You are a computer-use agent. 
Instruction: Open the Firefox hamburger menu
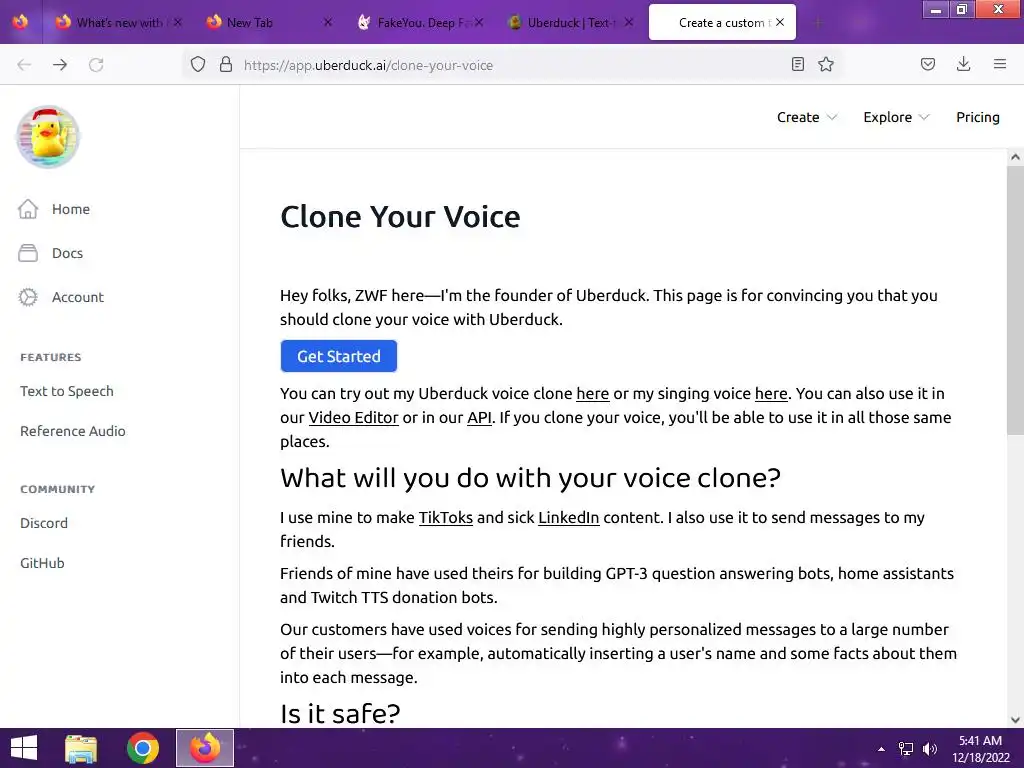(1000, 64)
